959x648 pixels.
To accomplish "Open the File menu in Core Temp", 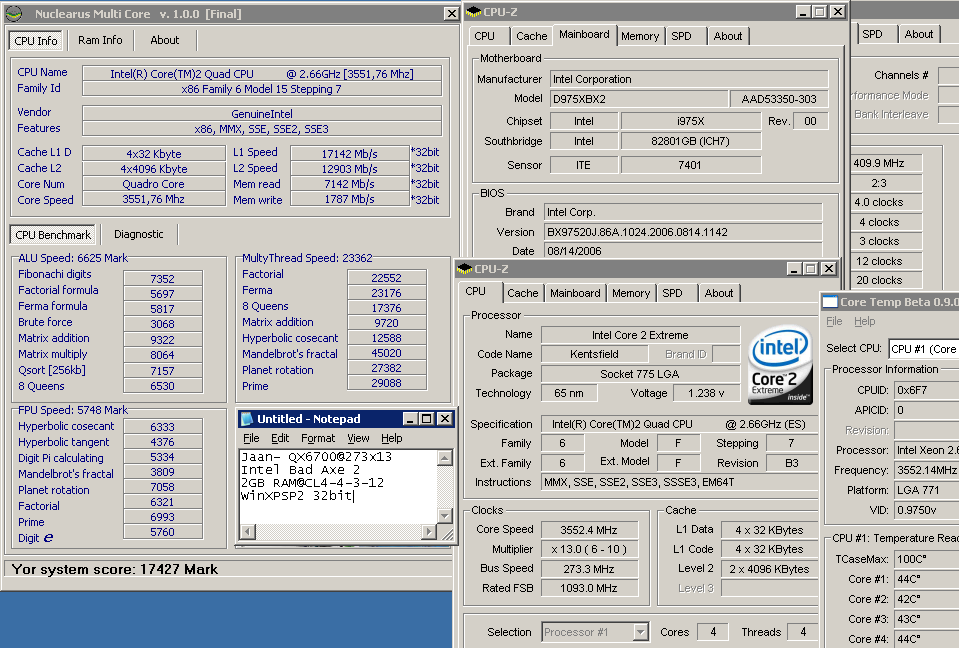I will click(x=834, y=322).
